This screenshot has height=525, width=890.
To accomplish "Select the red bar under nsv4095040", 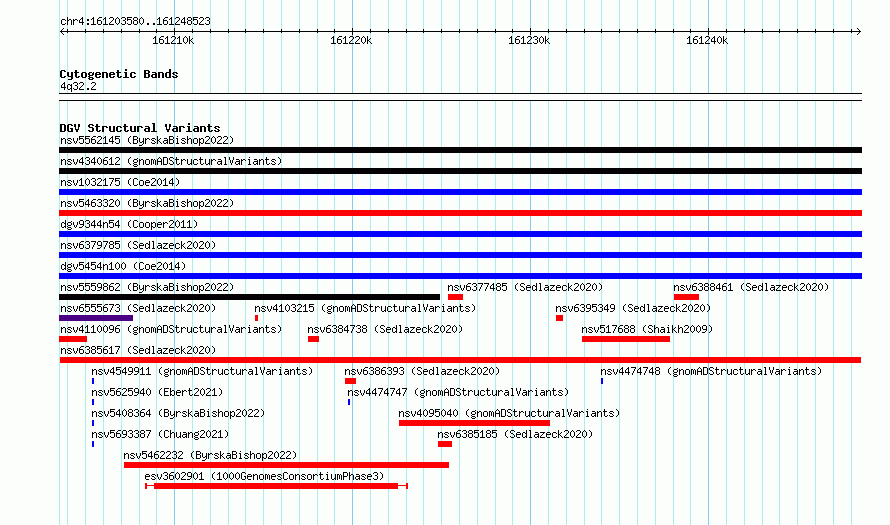I will (x=475, y=423).
